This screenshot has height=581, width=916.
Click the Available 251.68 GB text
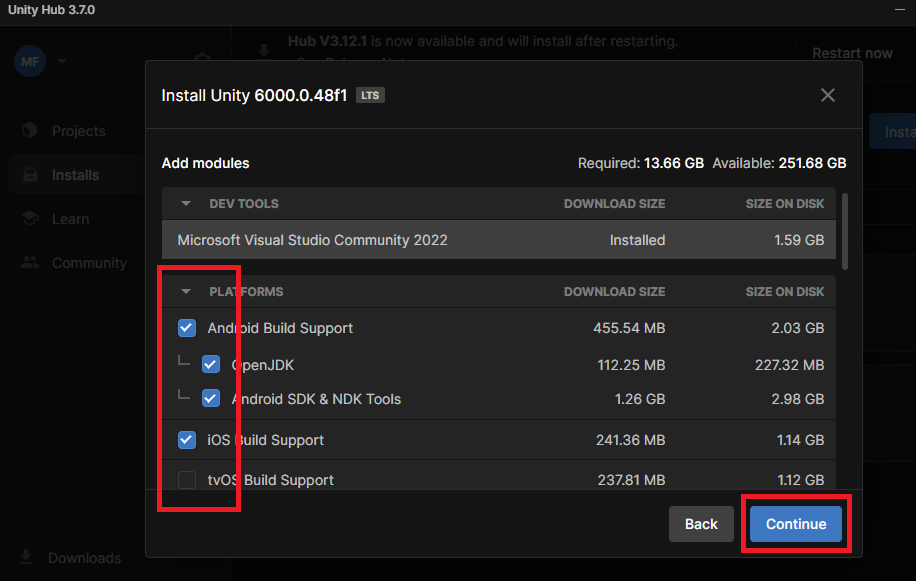(x=779, y=163)
